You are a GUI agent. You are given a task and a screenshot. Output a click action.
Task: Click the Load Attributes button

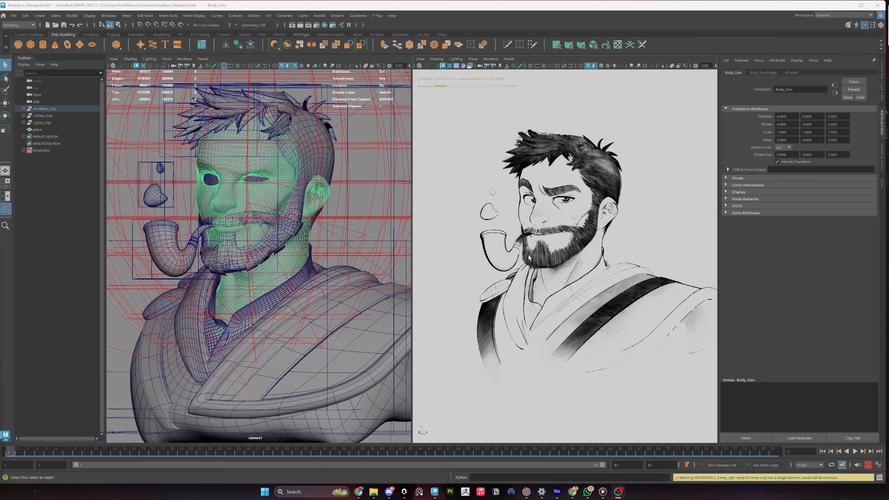pyautogui.click(x=798, y=438)
